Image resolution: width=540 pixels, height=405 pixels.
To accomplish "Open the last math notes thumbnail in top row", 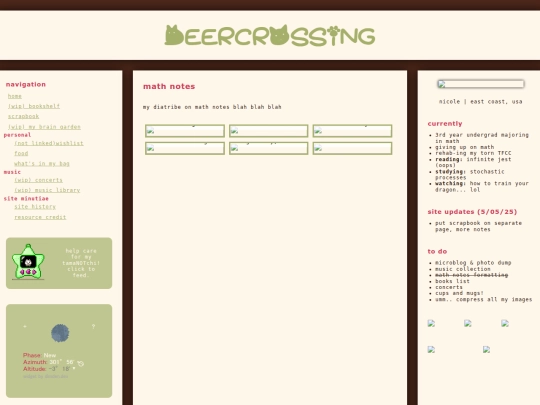I will [x=352, y=131].
